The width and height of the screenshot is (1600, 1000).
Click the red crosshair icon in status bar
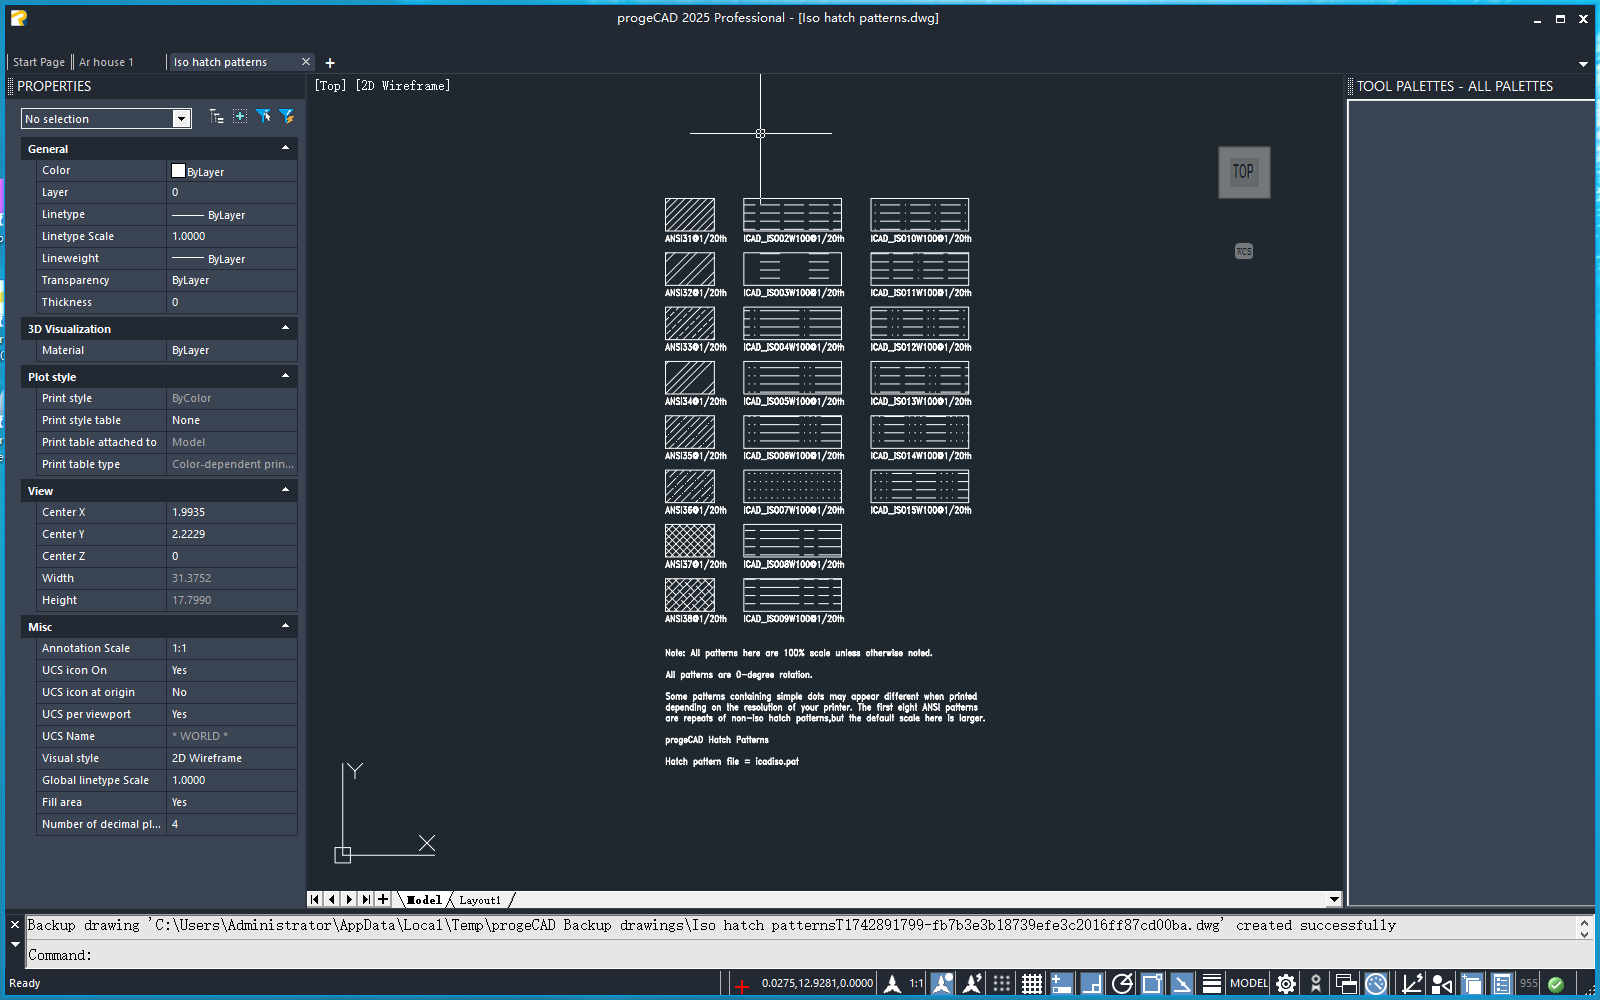(x=742, y=985)
